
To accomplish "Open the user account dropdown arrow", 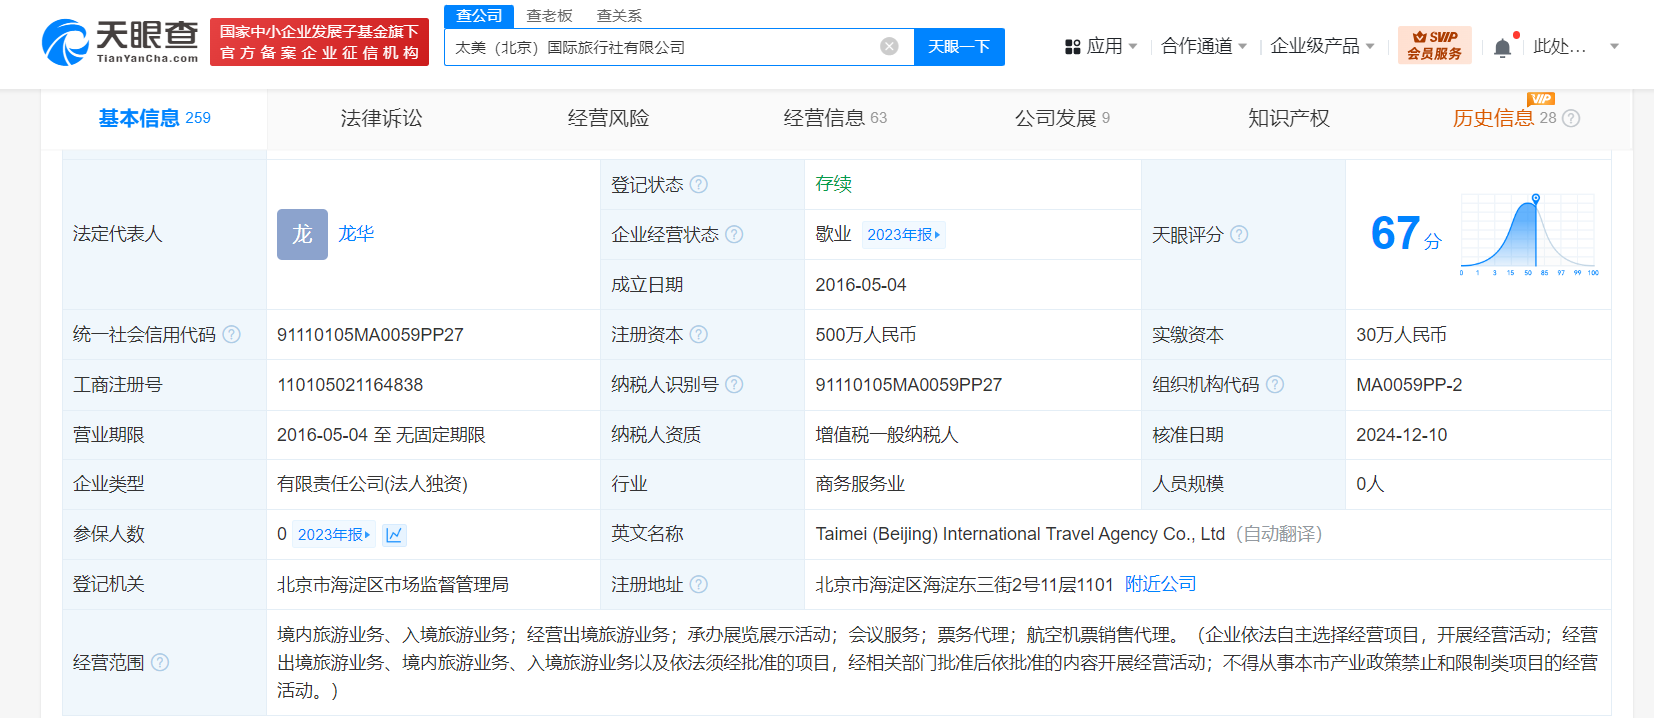I will (x=1614, y=47).
